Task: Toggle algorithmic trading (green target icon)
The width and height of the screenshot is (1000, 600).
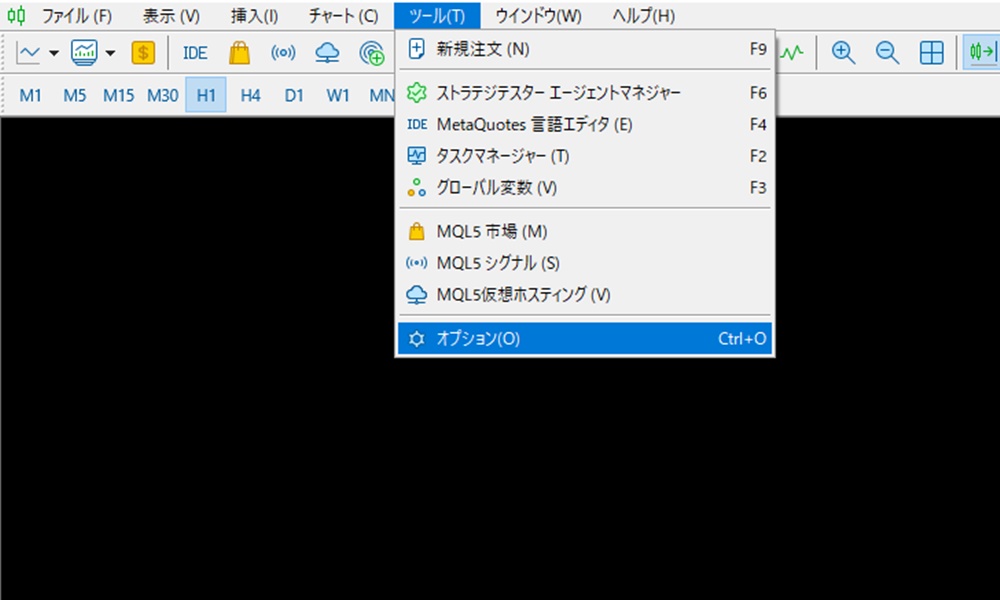Action: [373, 53]
